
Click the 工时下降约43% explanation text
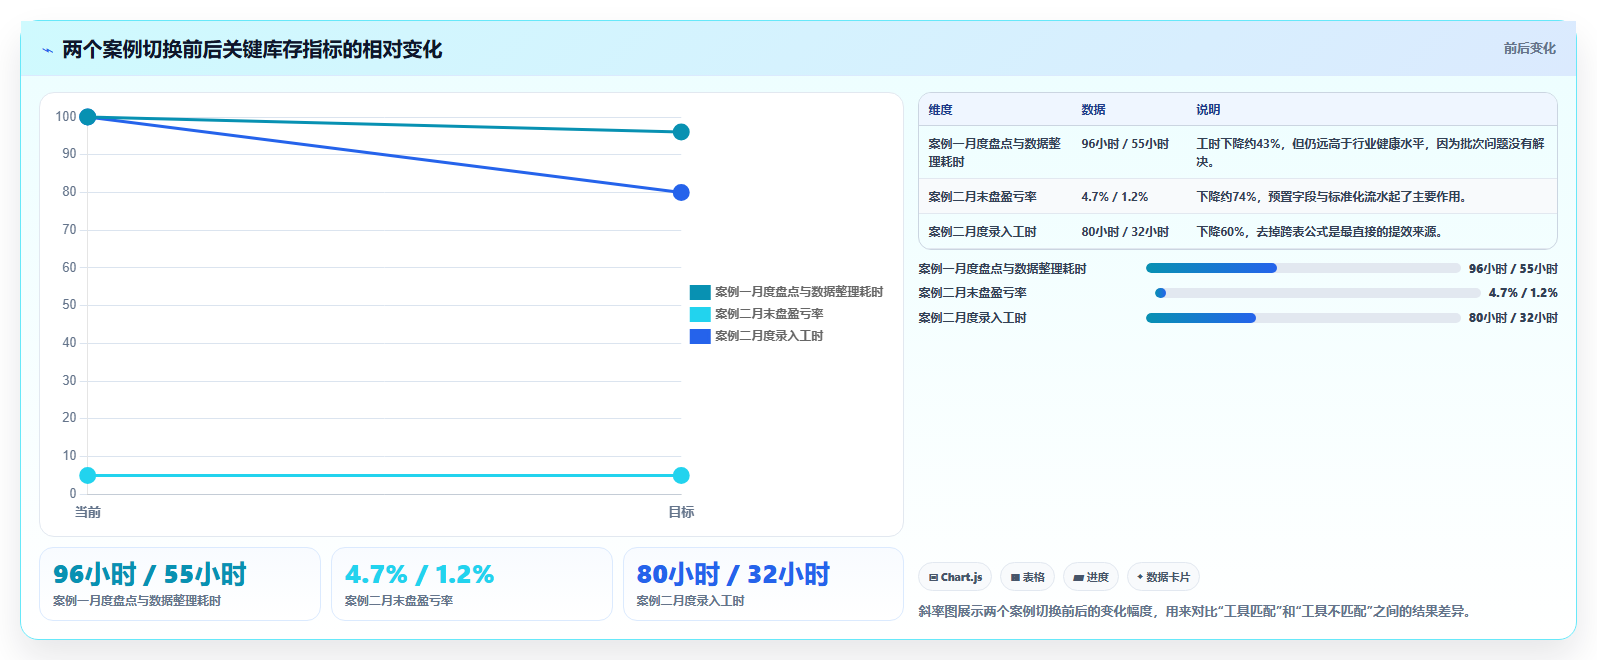tap(1370, 153)
